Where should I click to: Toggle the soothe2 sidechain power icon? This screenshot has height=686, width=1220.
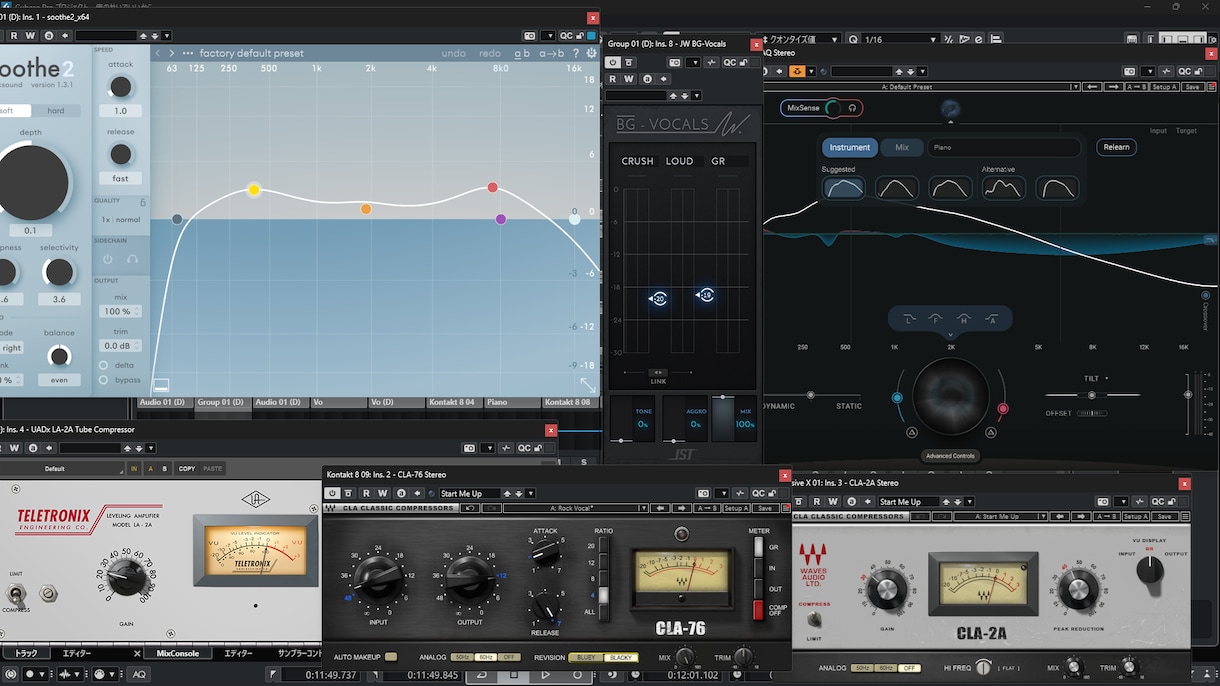[108, 259]
